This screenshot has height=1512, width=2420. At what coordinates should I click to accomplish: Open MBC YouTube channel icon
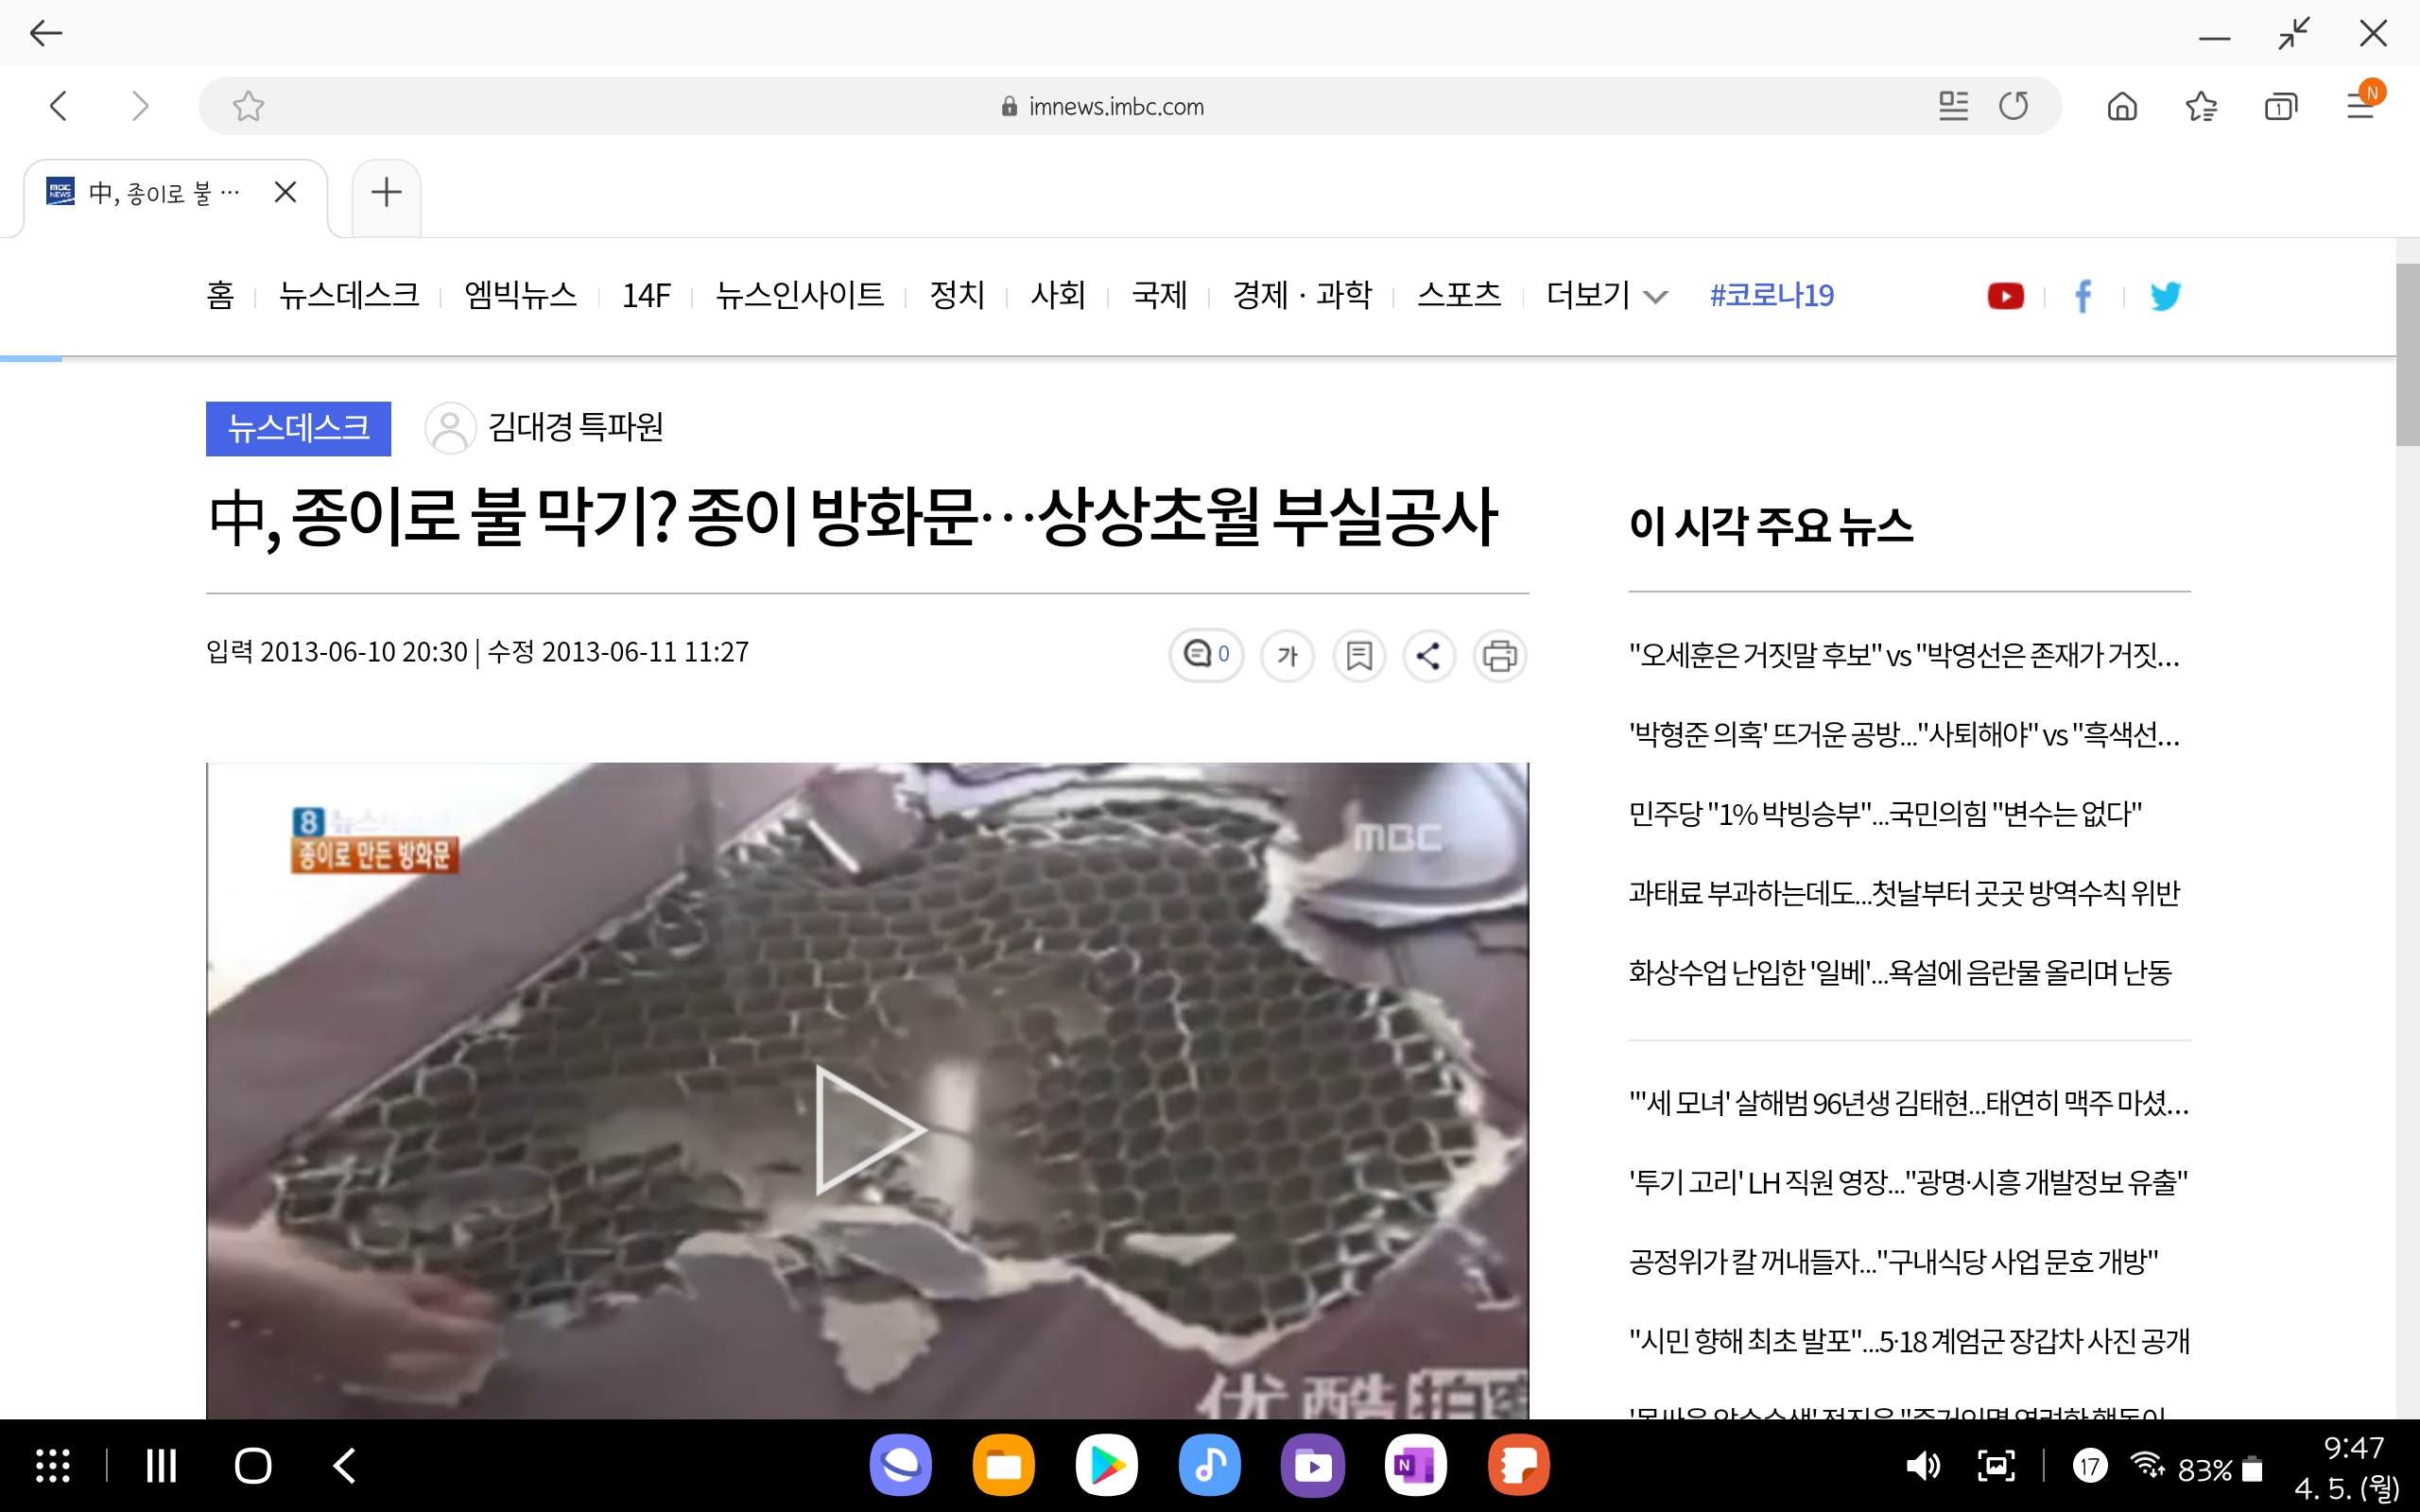[2005, 296]
